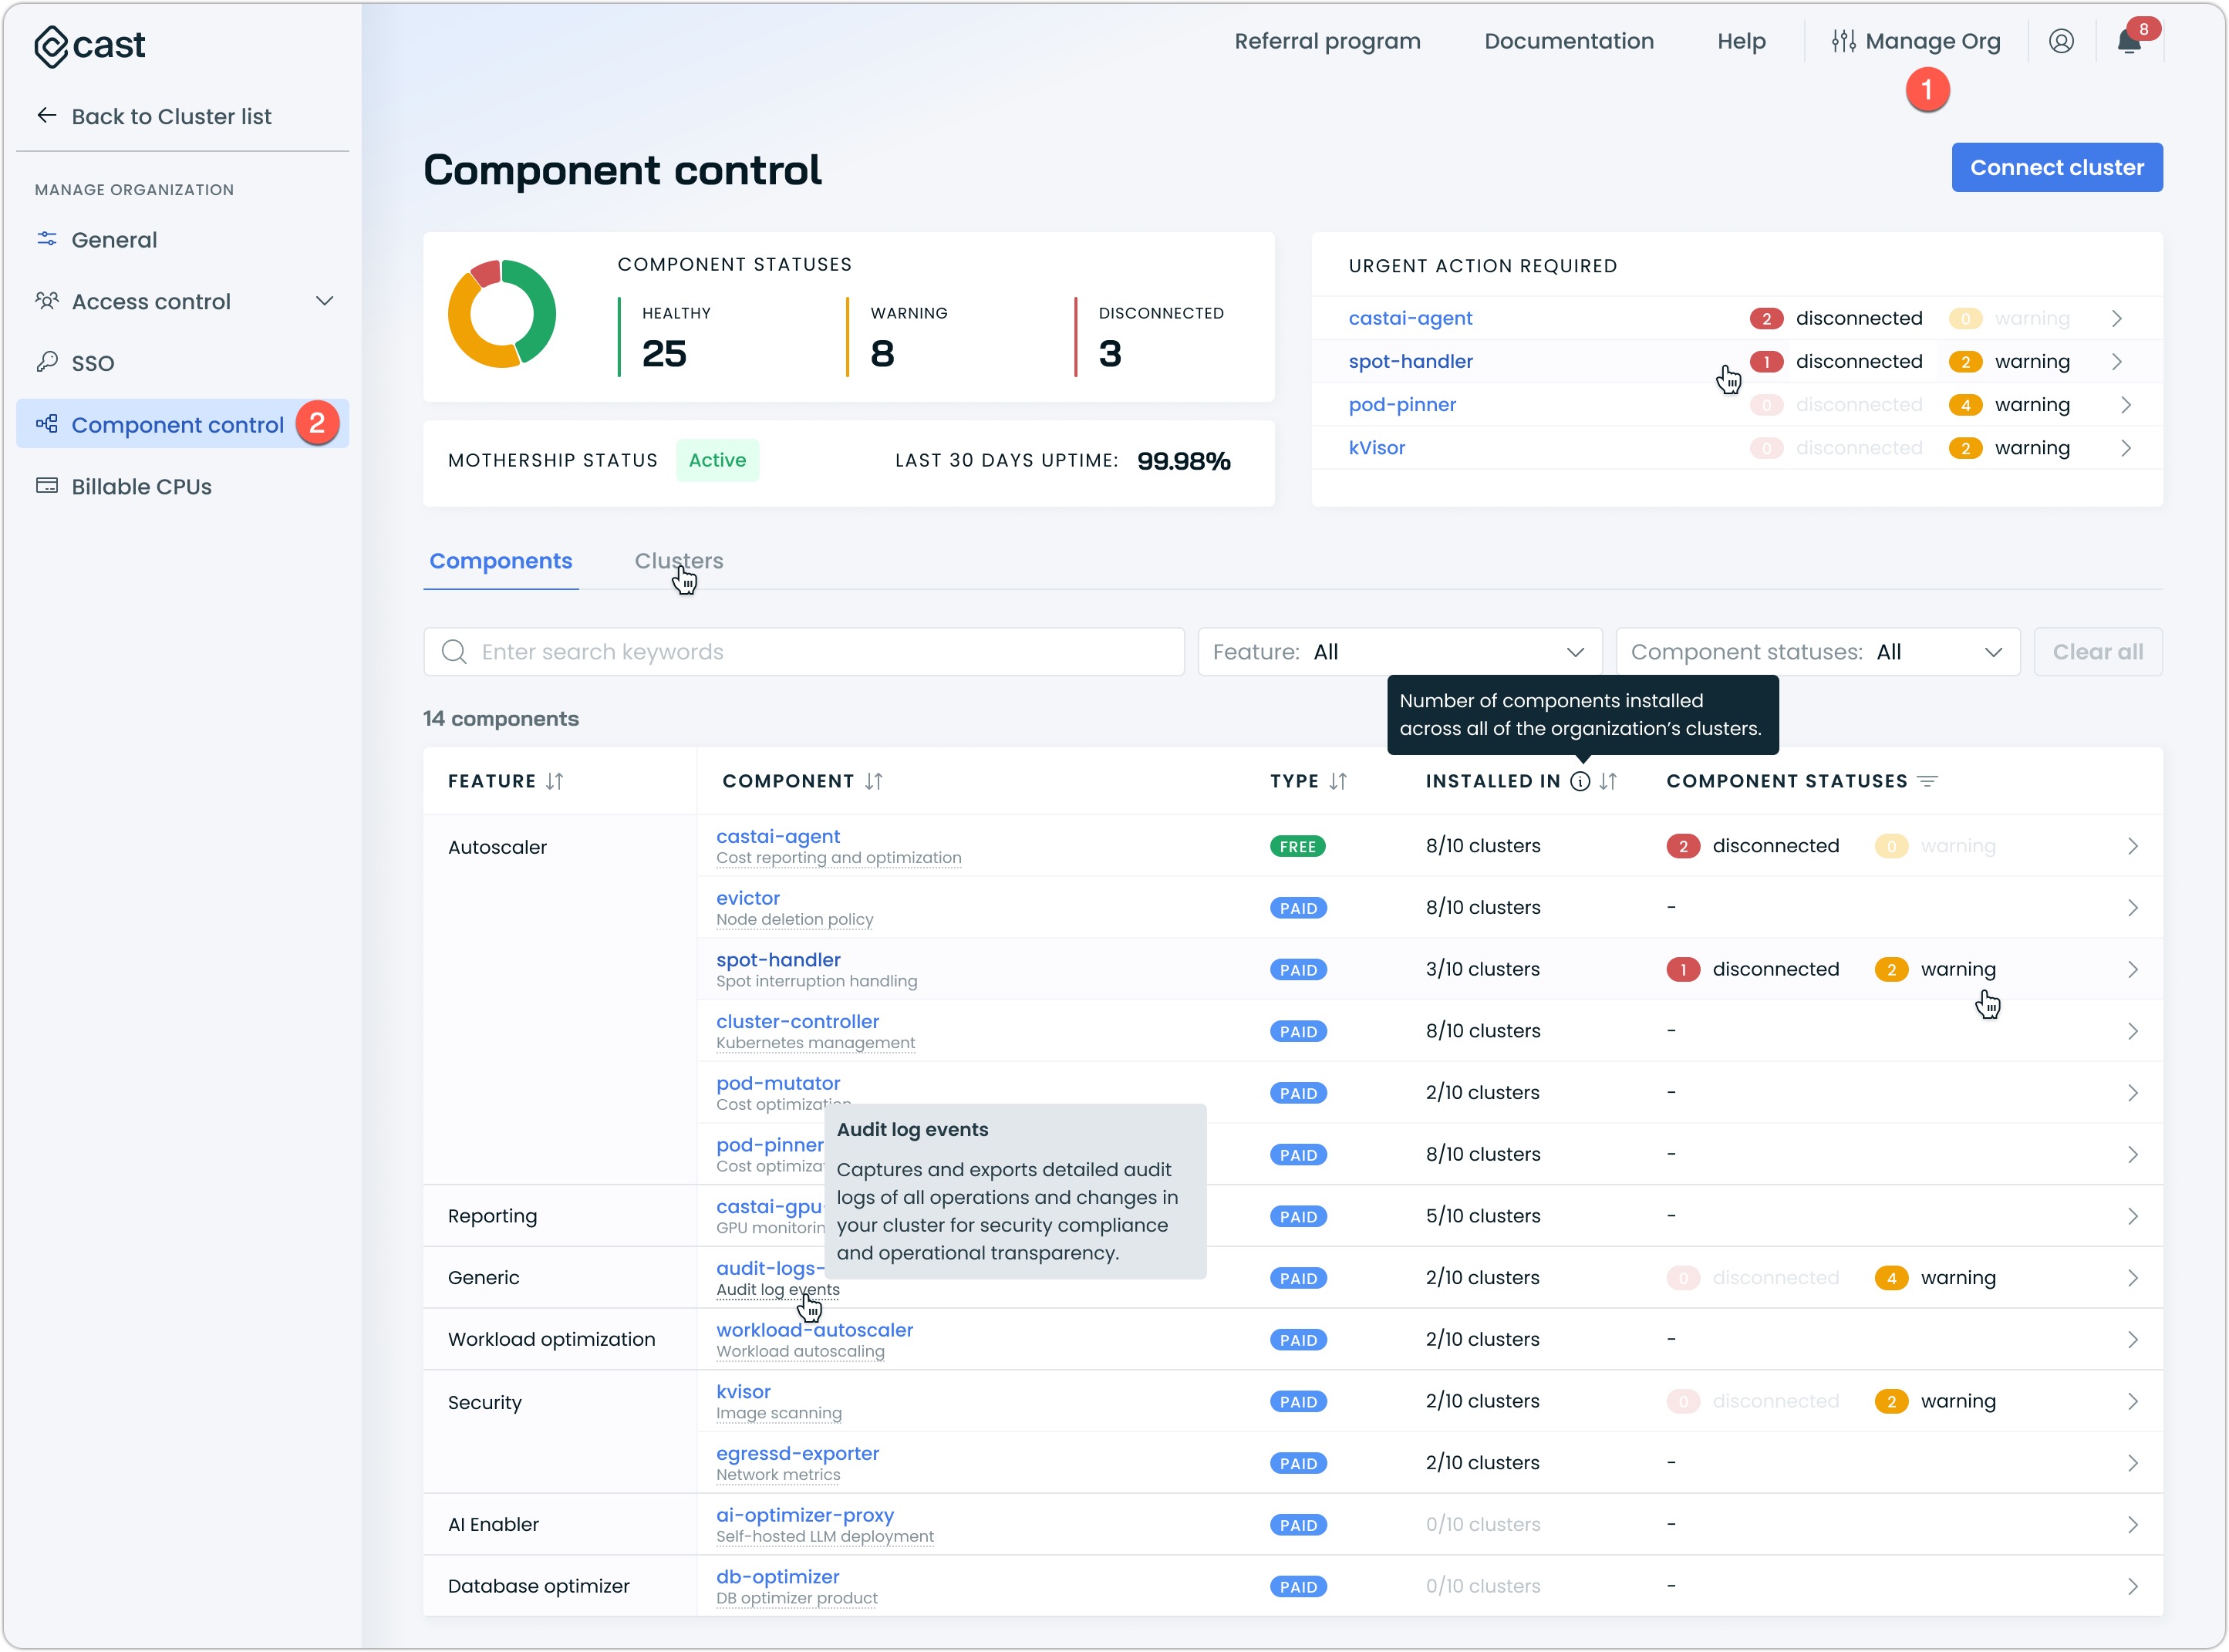Open the Component statuses filter dropdown
Viewport: 2229px width, 1652px height.
(x=1816, y=652)
